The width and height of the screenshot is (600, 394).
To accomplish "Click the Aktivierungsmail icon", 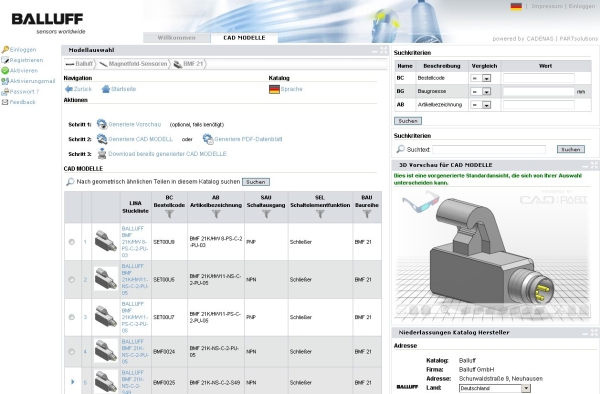I will [x=5, y=81].
